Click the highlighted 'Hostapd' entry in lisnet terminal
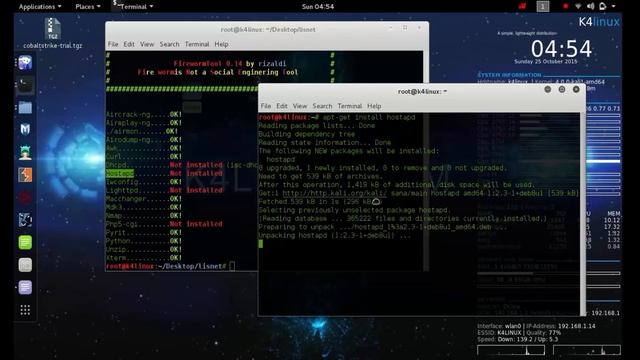Image resolution: width=640 pixels, height=360 pixels. click(x=120, y=173)
